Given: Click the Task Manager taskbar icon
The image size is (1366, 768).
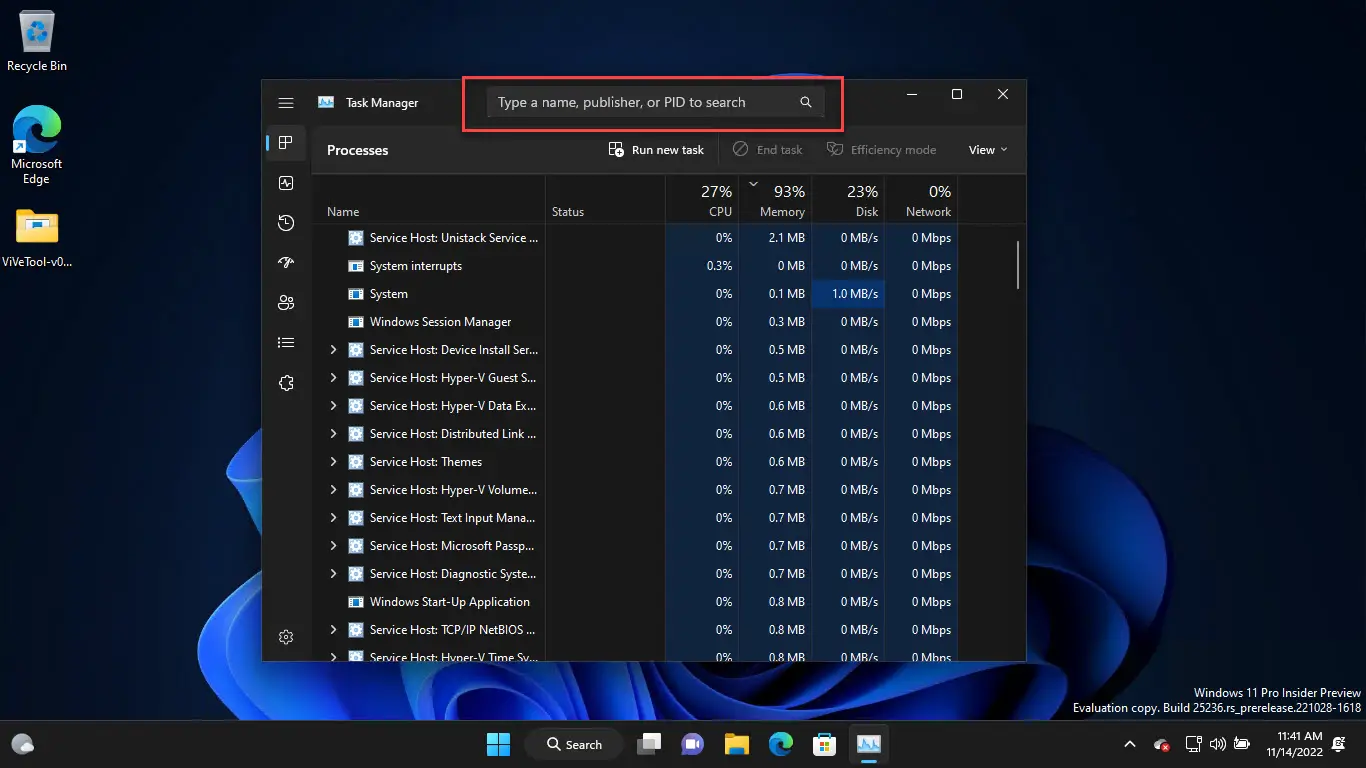Looking at the screenshot, I should 868,744.
